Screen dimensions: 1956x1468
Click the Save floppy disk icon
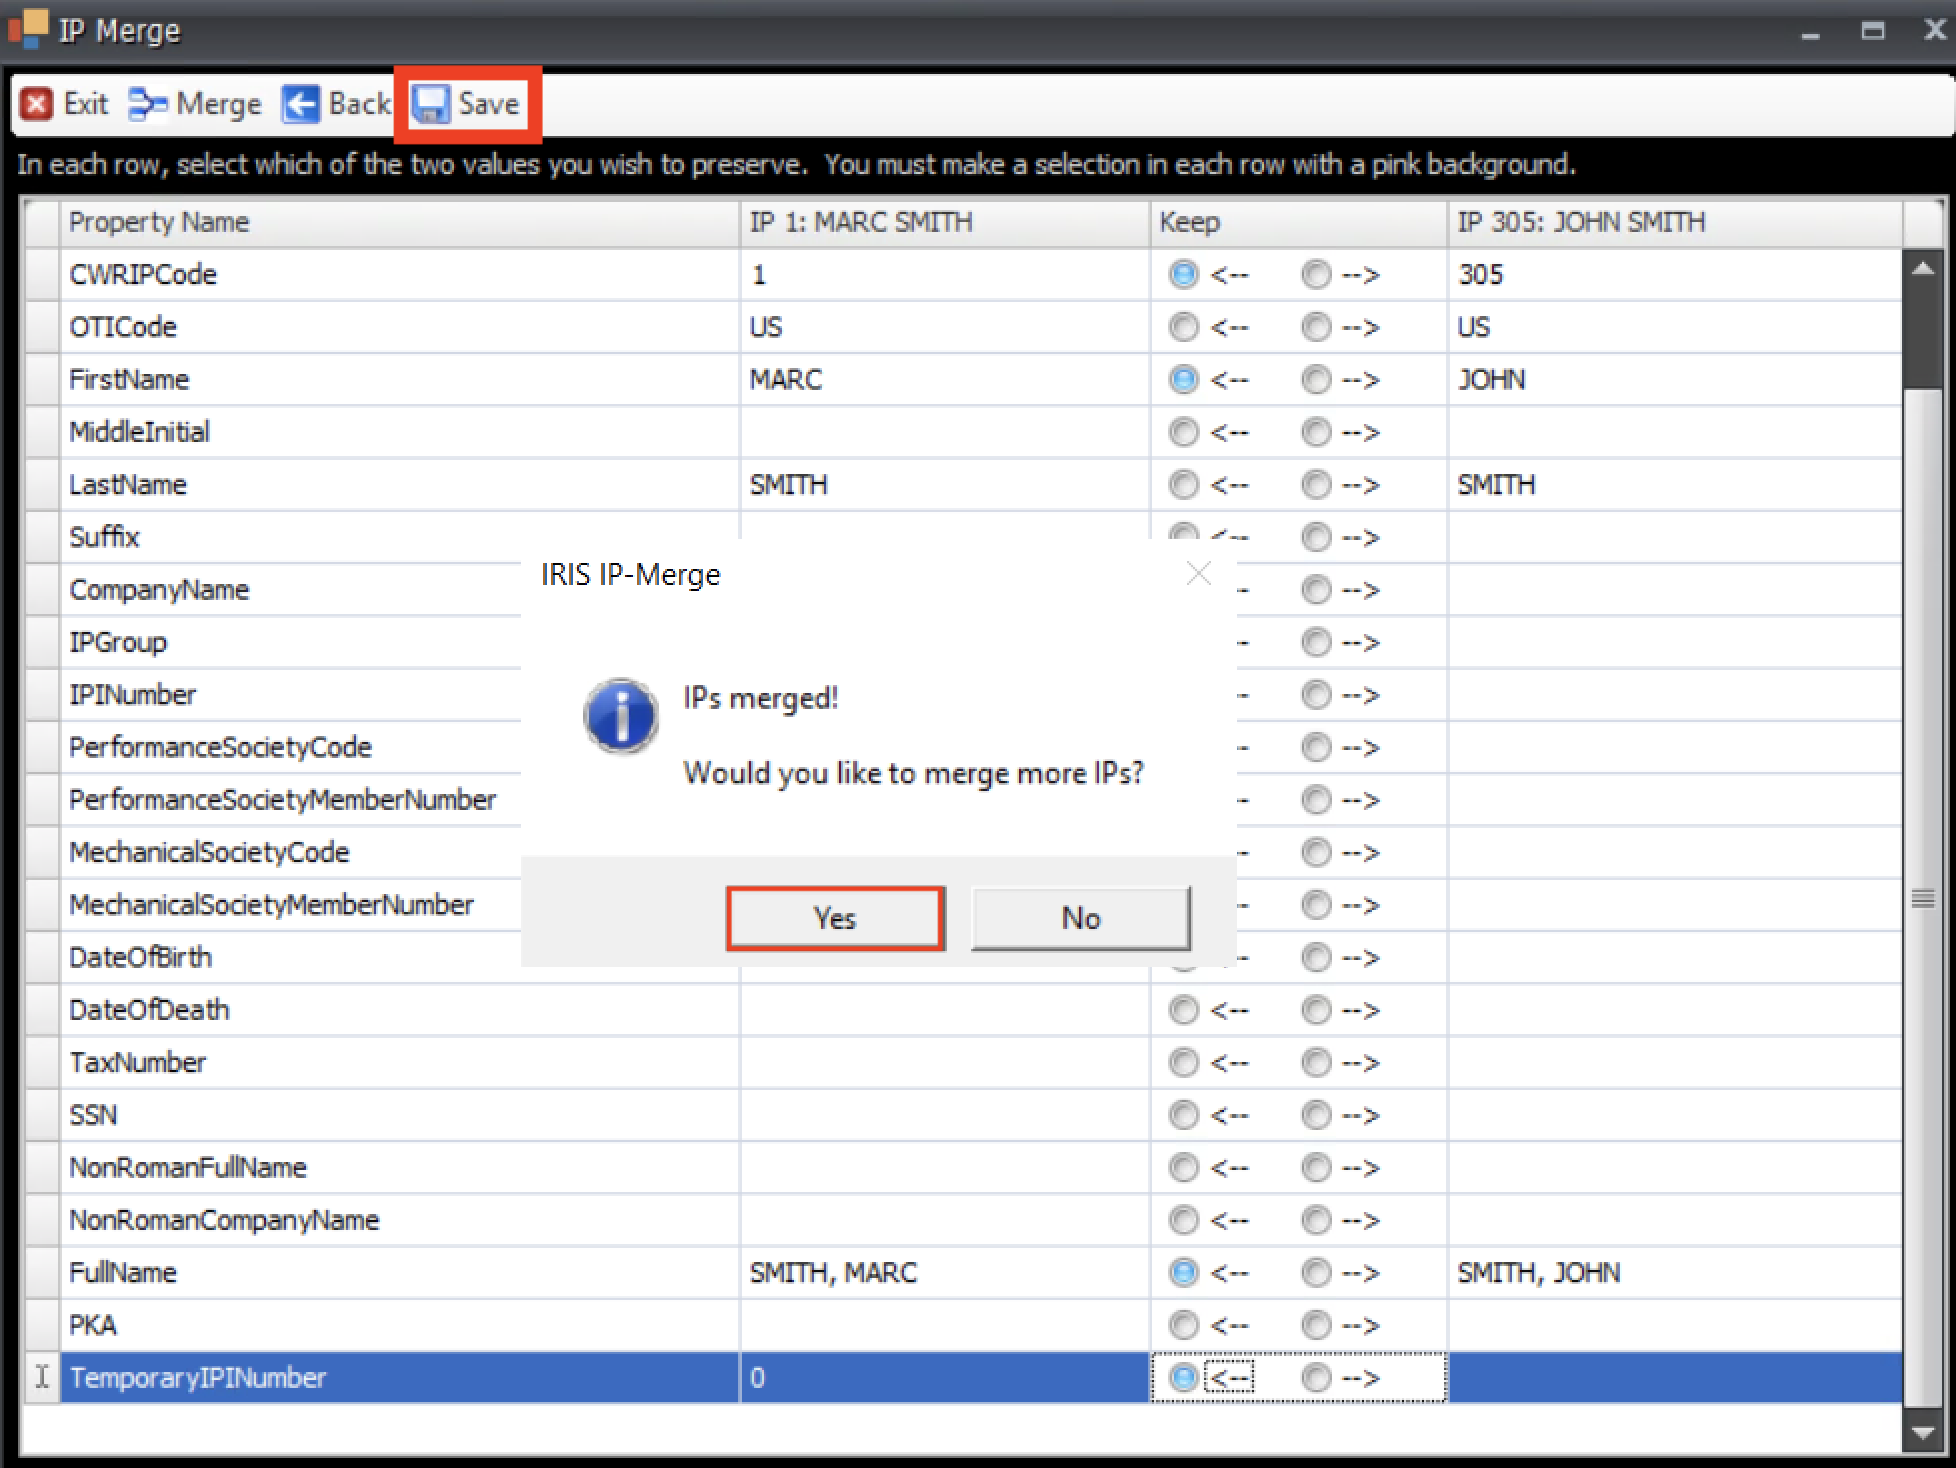click(x=431, y=104)
